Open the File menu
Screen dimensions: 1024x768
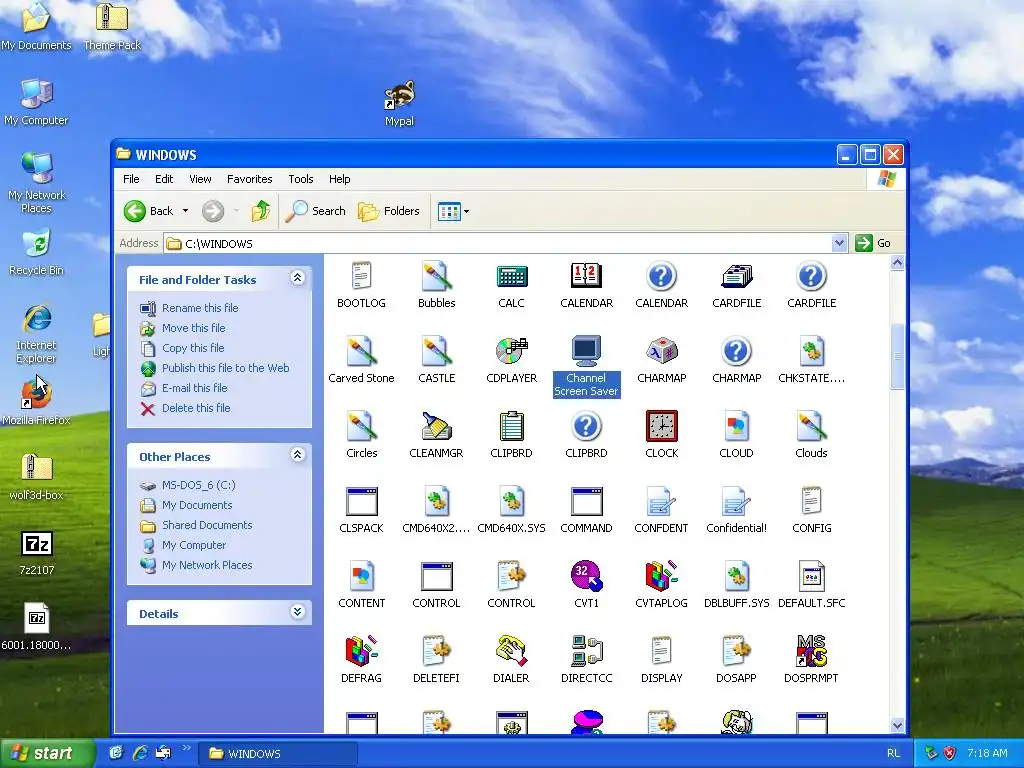131,179
